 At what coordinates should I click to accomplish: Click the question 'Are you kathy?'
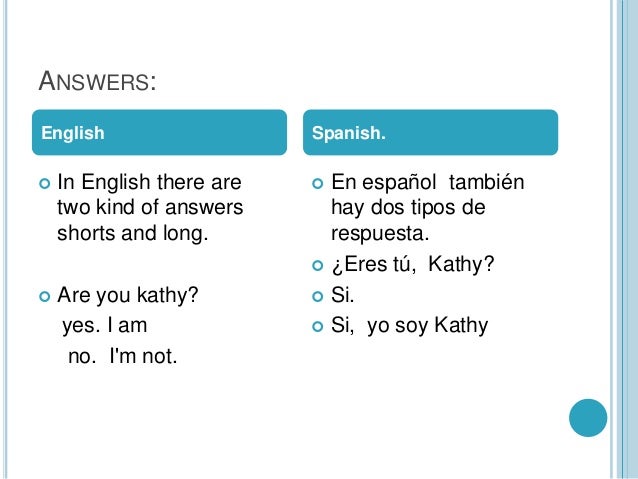(128, 295)
